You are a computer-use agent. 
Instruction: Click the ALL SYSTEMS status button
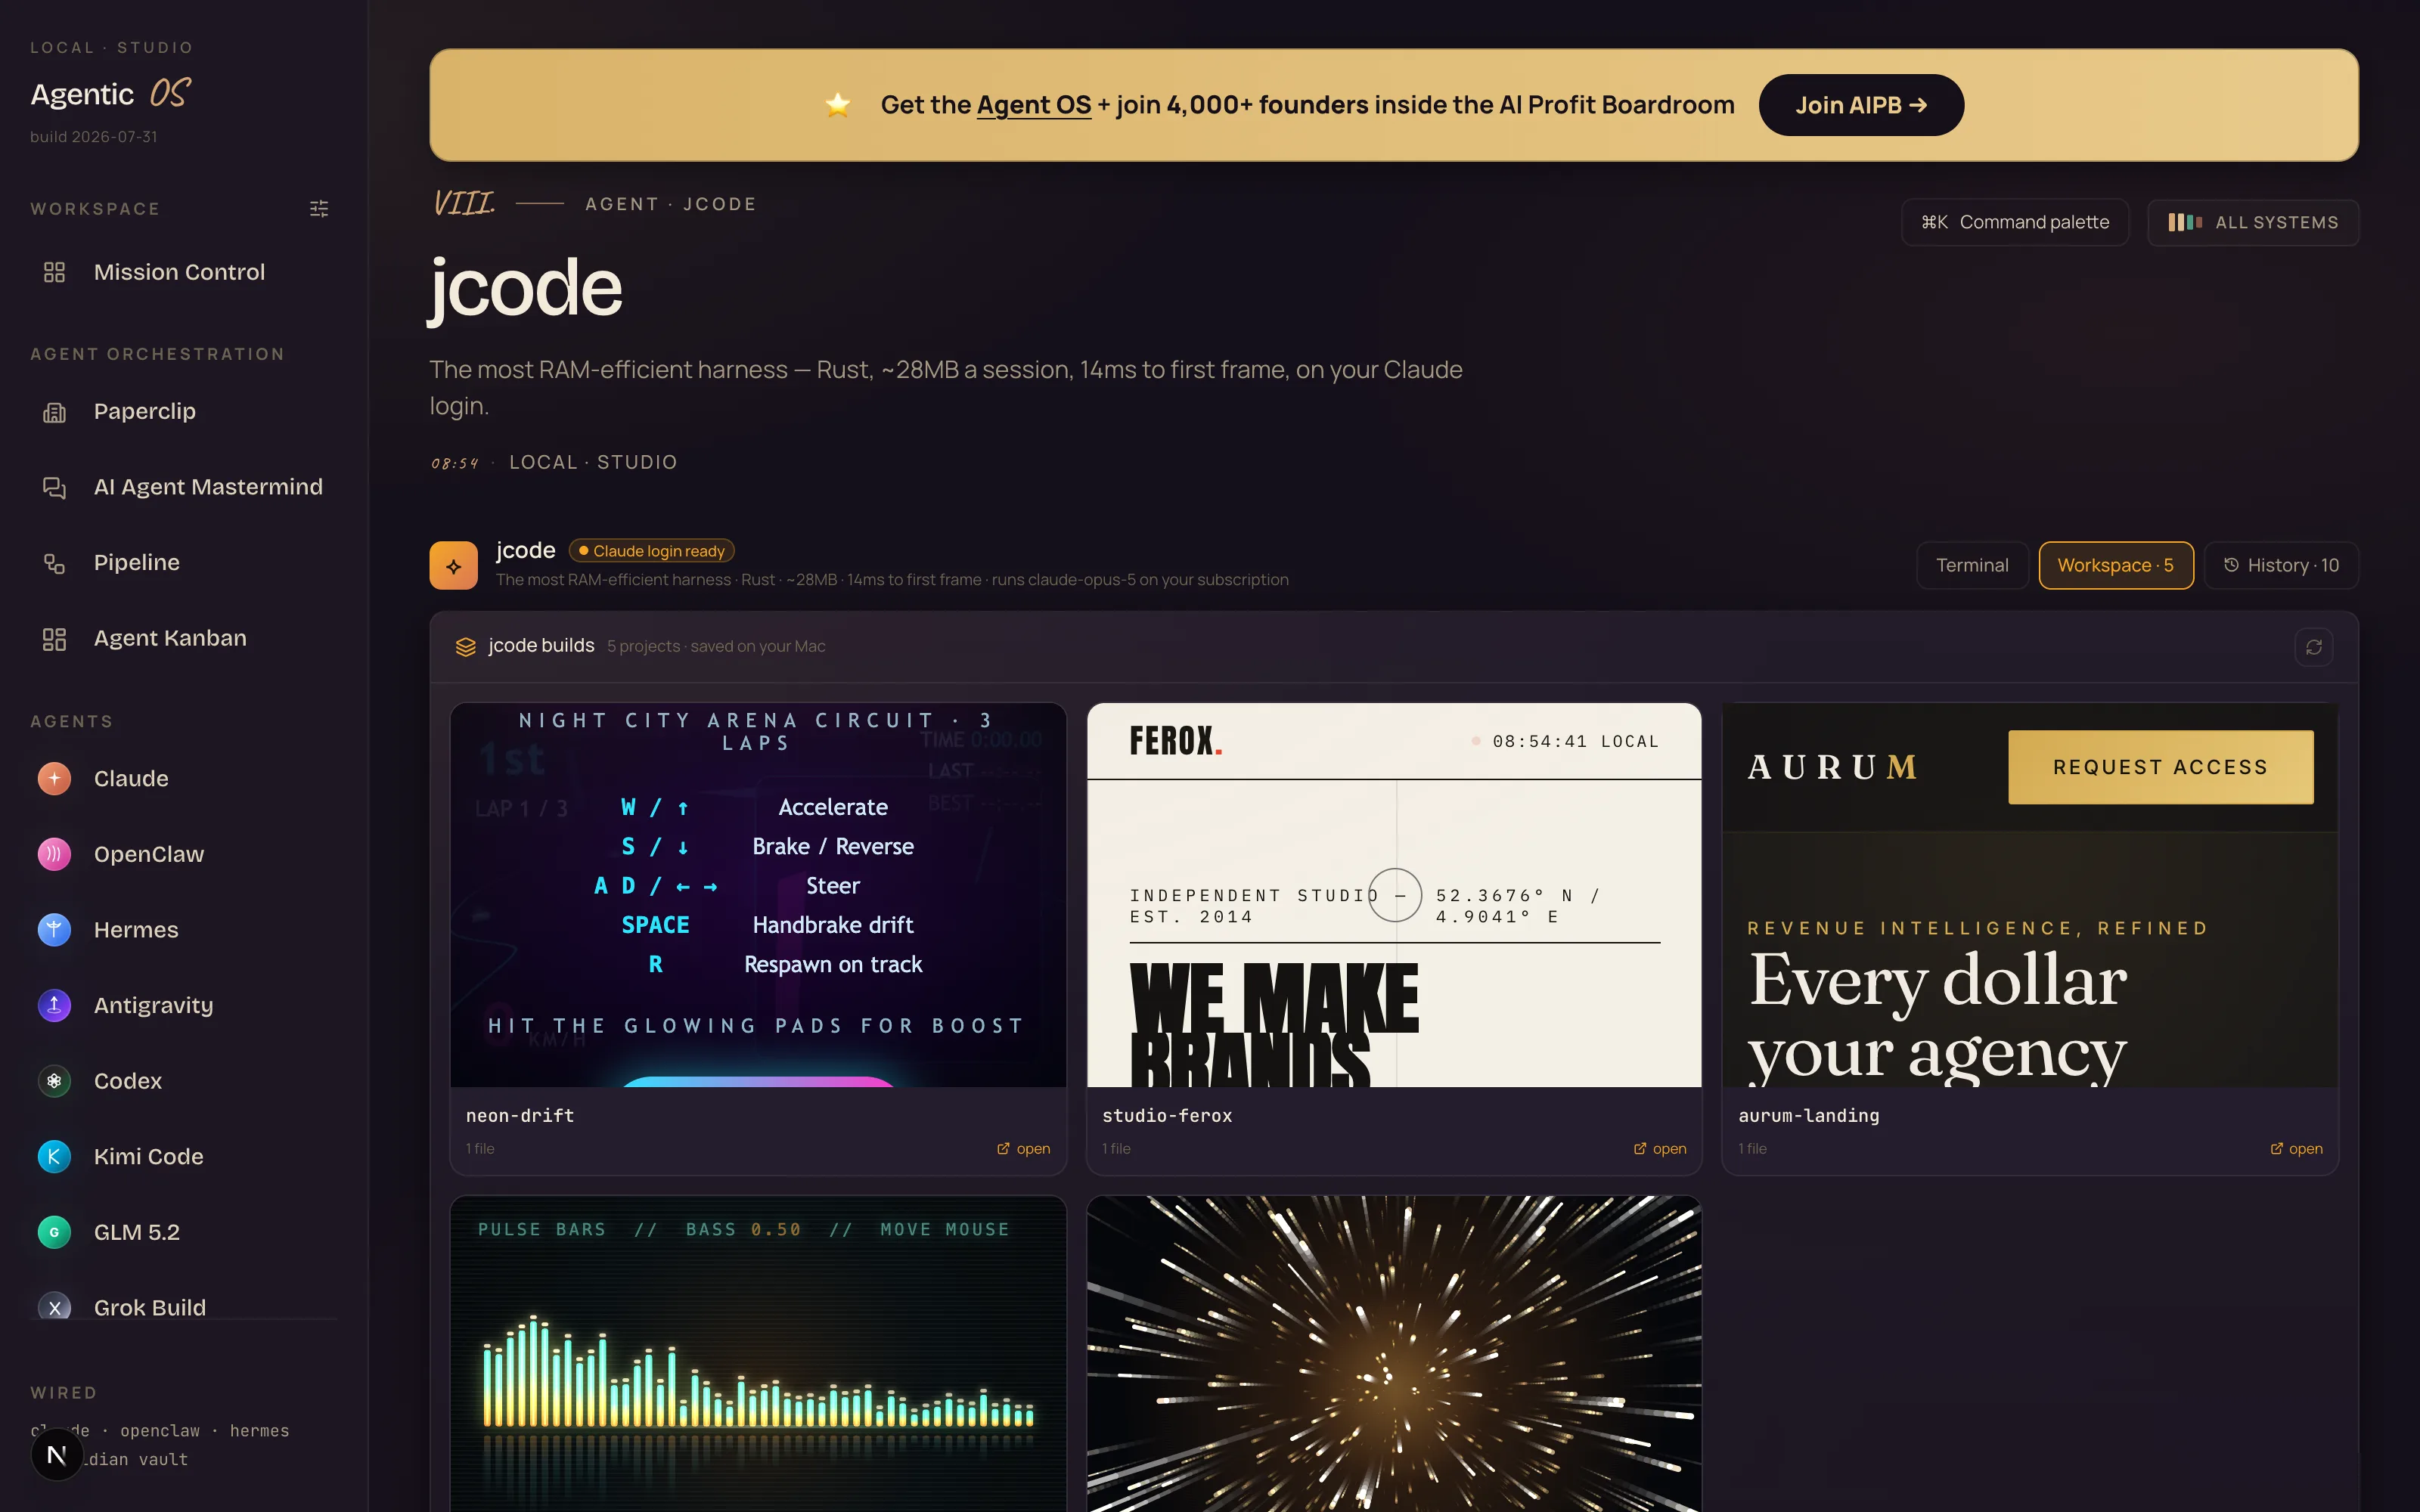pos(2253,222)
